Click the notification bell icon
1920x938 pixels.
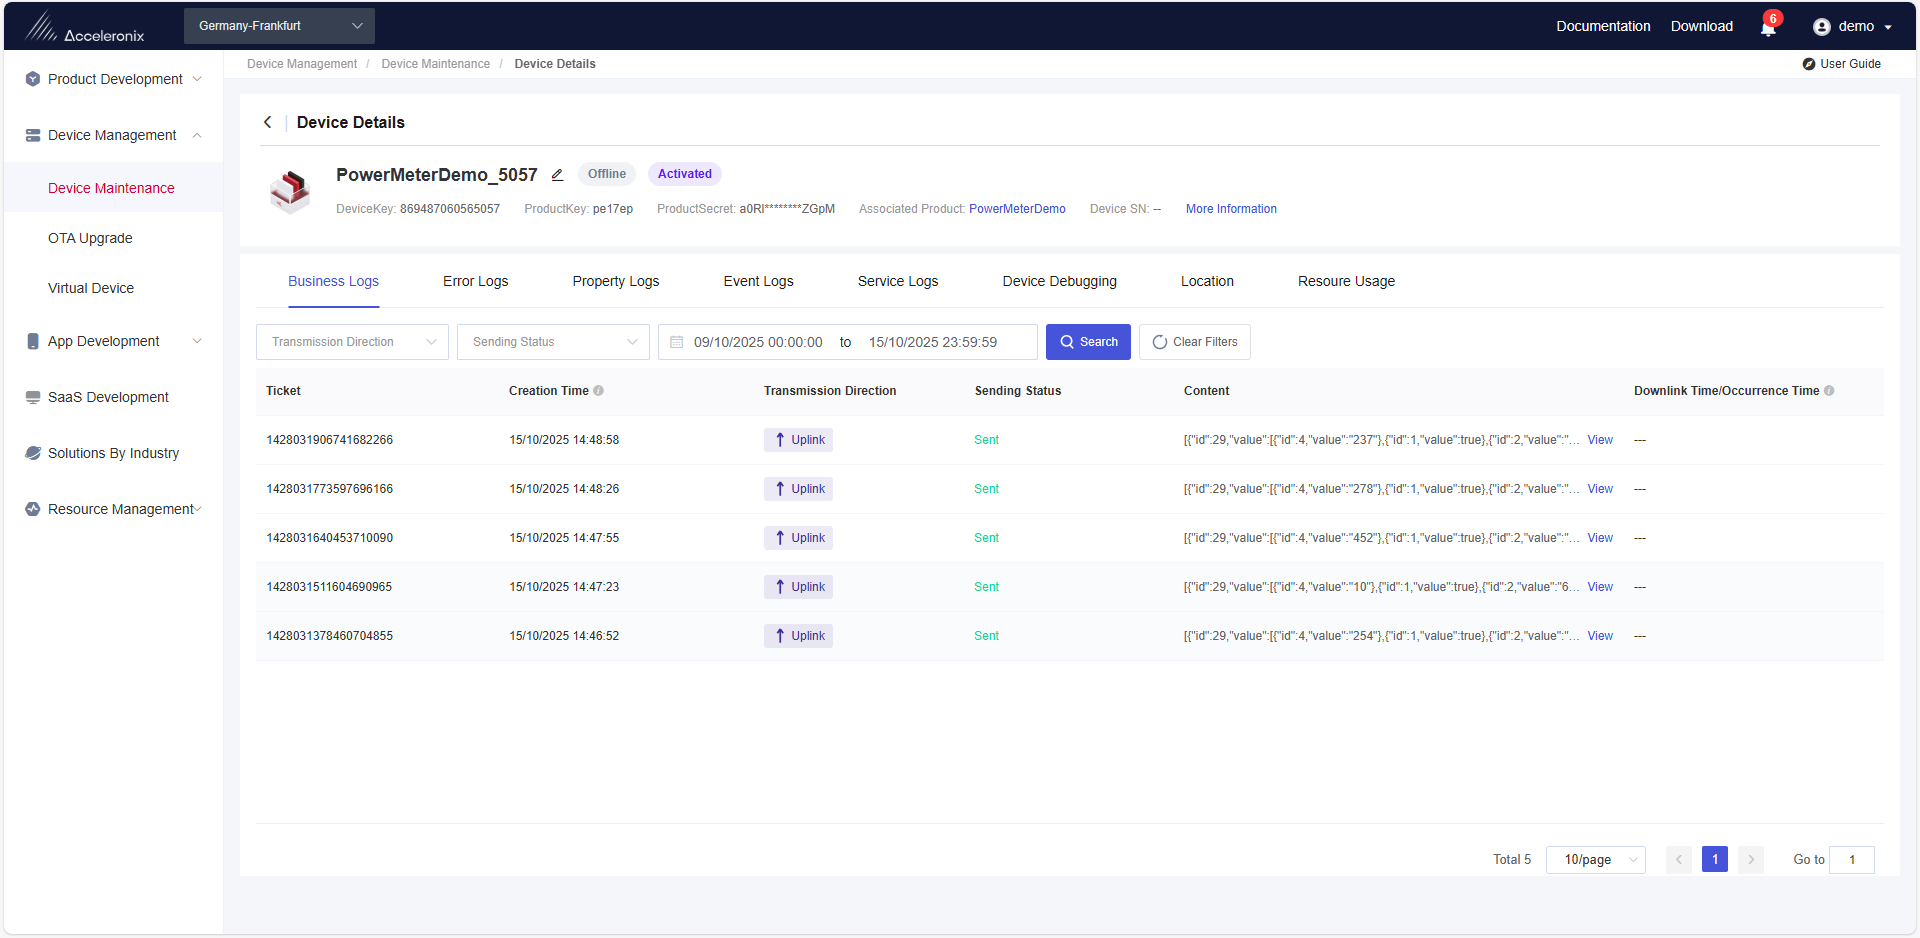pos(1767,28)
